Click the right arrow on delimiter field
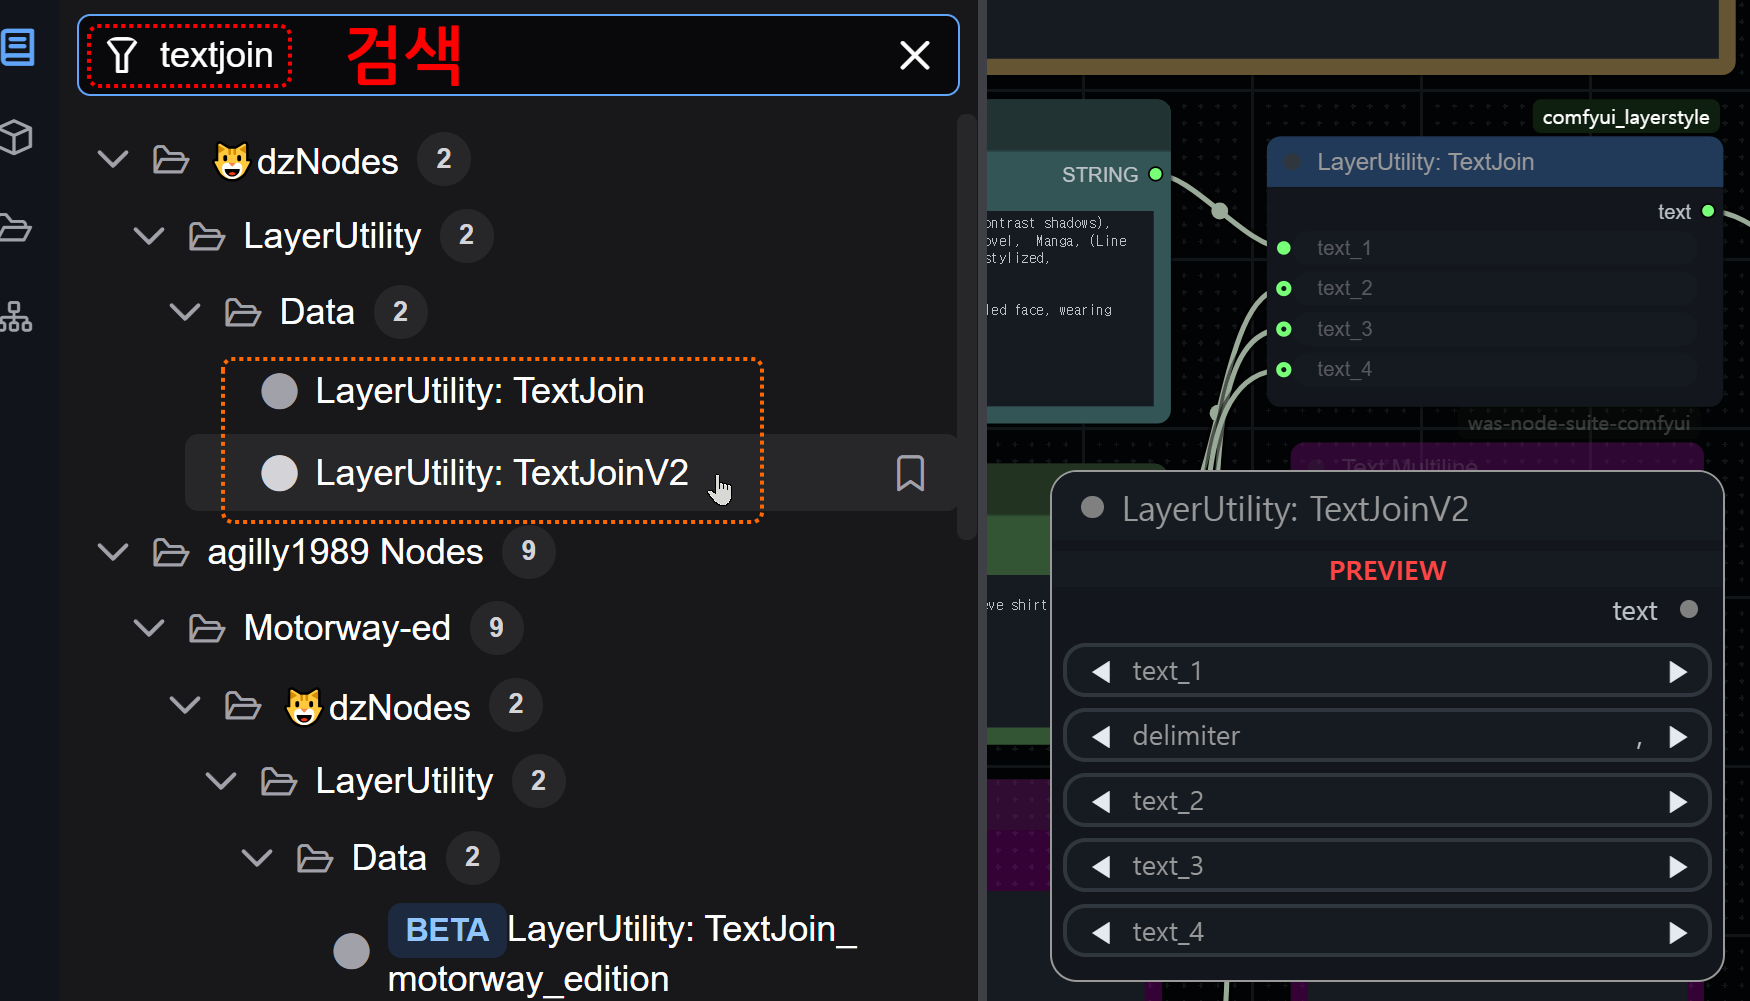Screen dimensions: 1750x1001 (1678, 737)
